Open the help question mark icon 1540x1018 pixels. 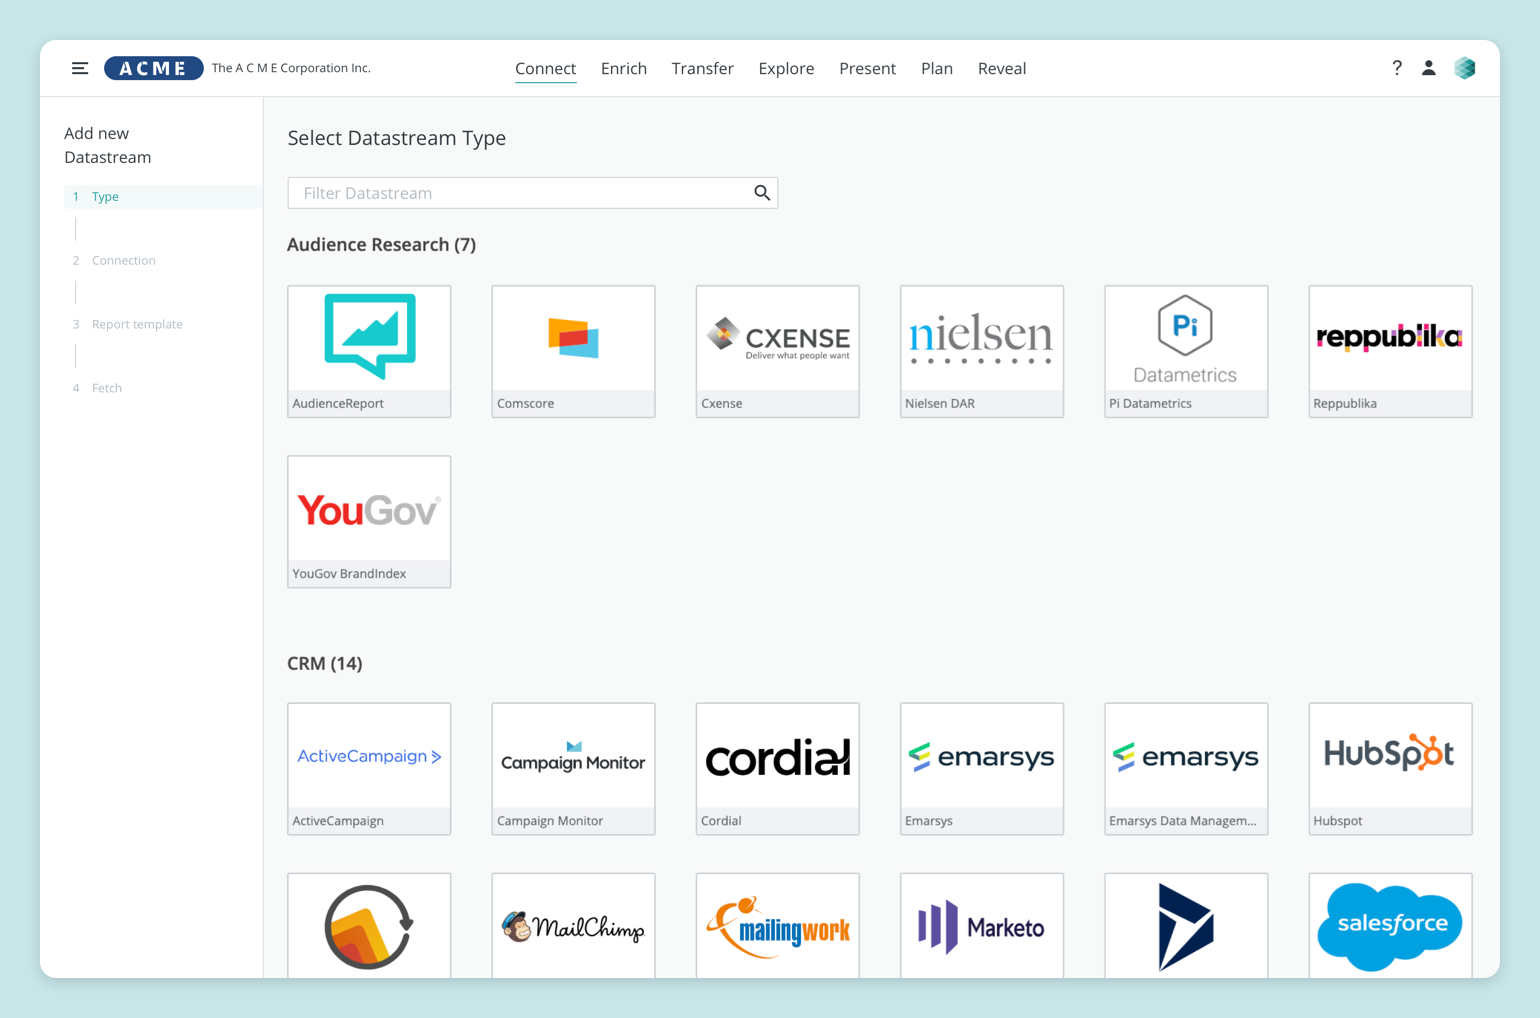[x=1397, y=68]
